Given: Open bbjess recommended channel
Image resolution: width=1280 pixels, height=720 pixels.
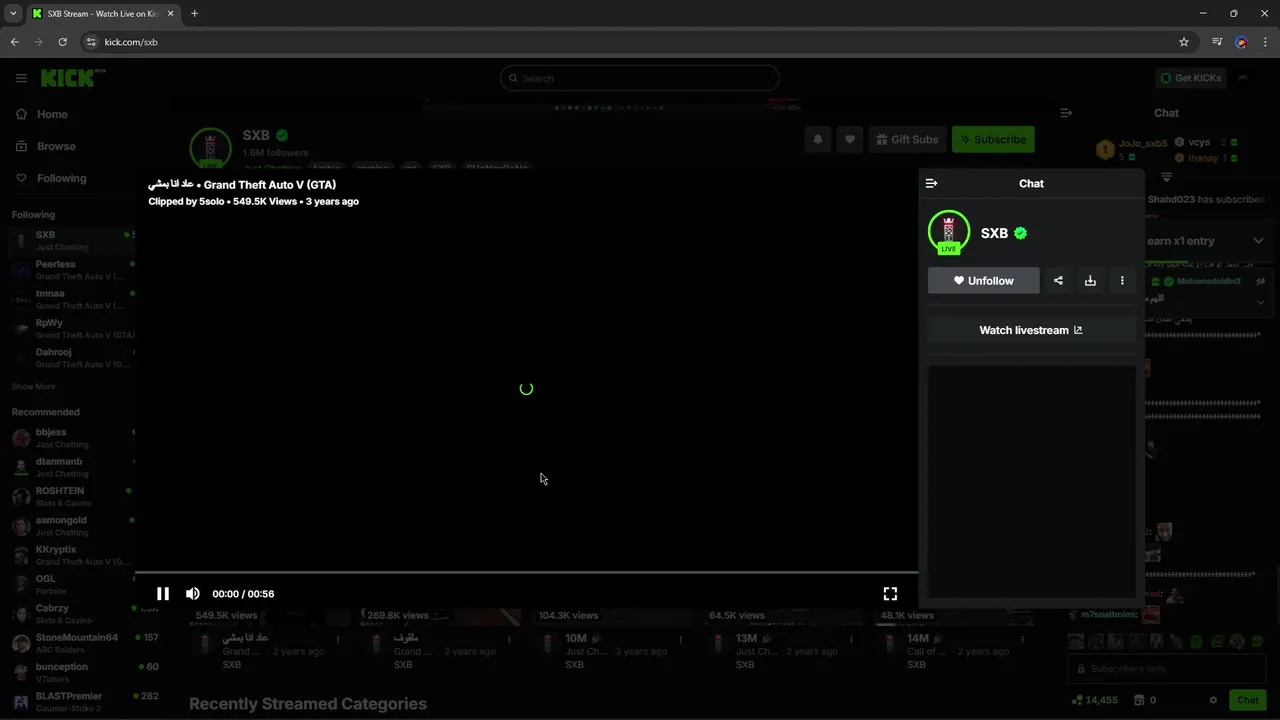Looking at the screenshot, I should point(68,438).
